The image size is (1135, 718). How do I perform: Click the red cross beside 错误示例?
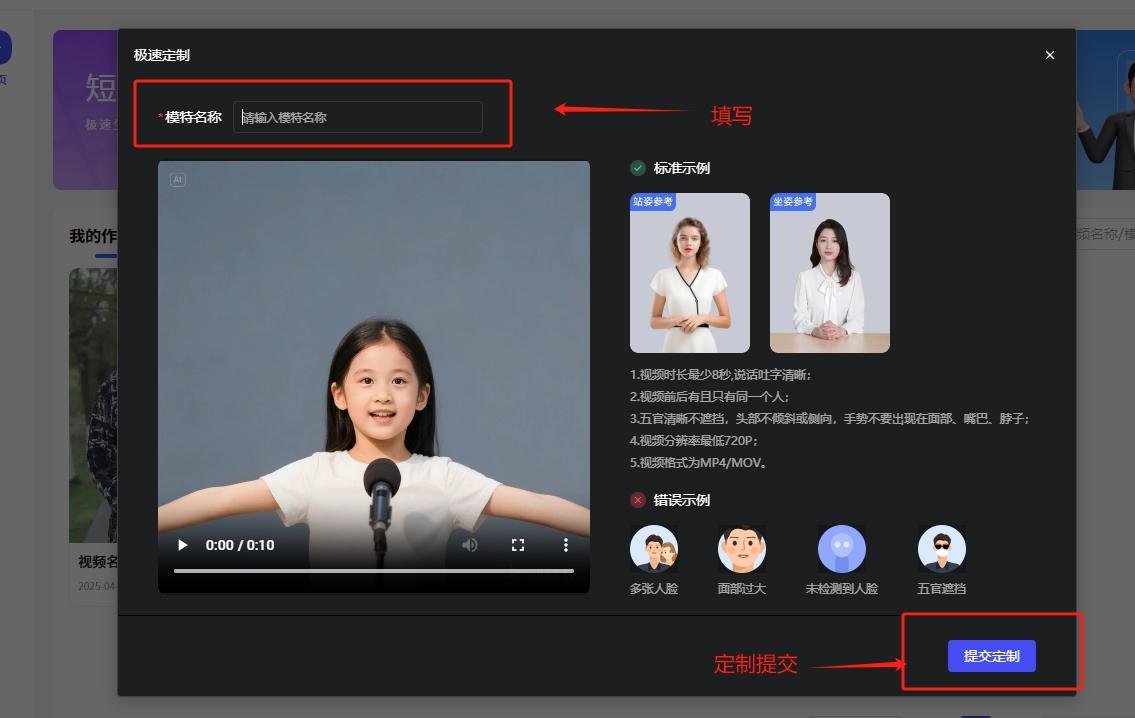[x=638, y=500]
